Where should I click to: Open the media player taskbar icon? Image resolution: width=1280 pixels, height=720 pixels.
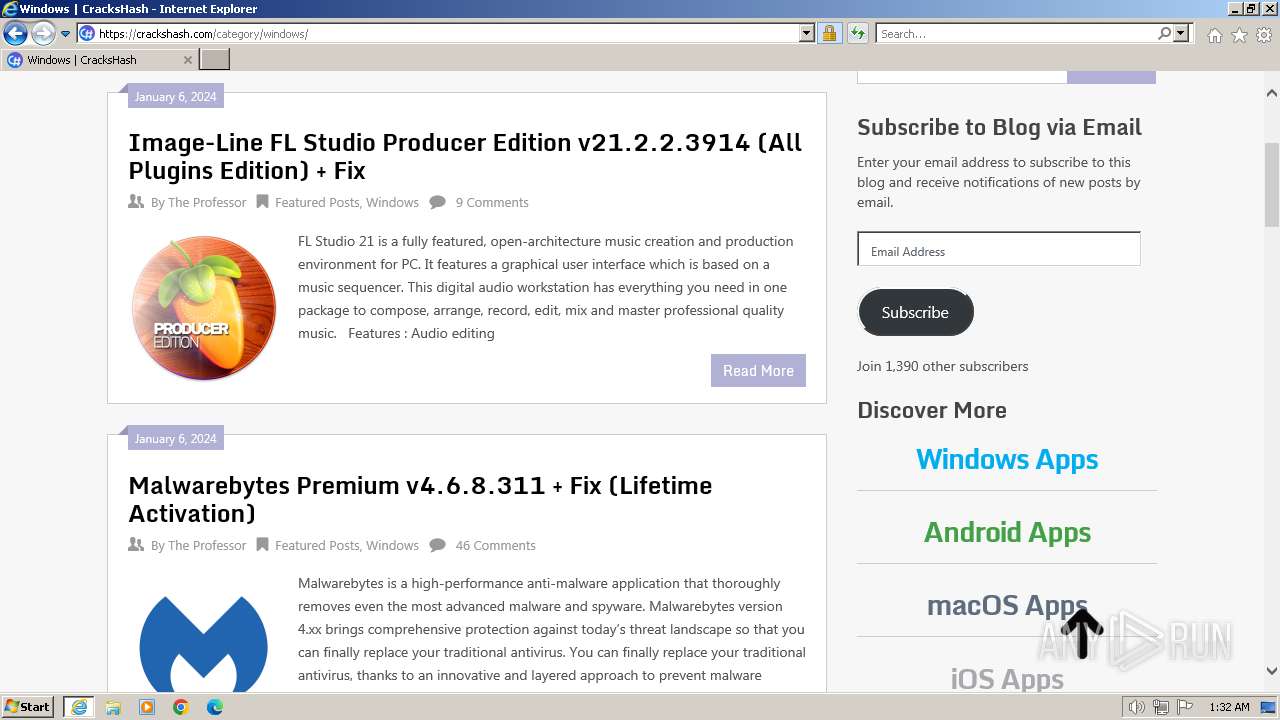[x=147, y=707]
